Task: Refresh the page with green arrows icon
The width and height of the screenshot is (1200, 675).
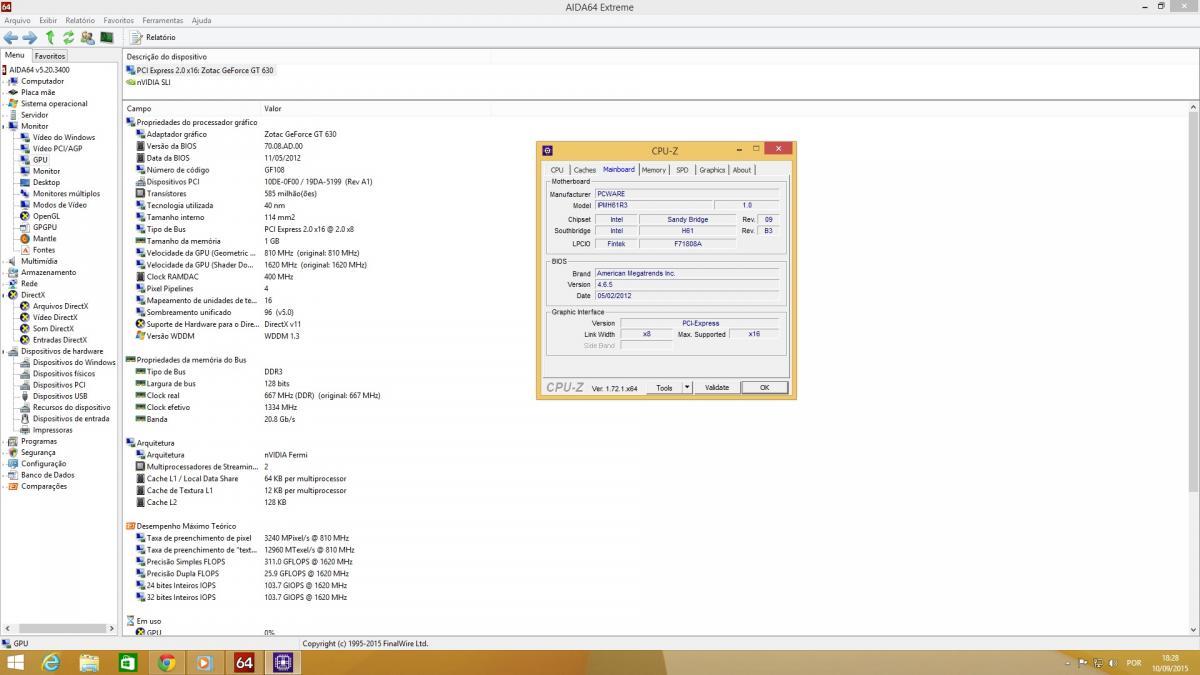Action: point(68,37)
